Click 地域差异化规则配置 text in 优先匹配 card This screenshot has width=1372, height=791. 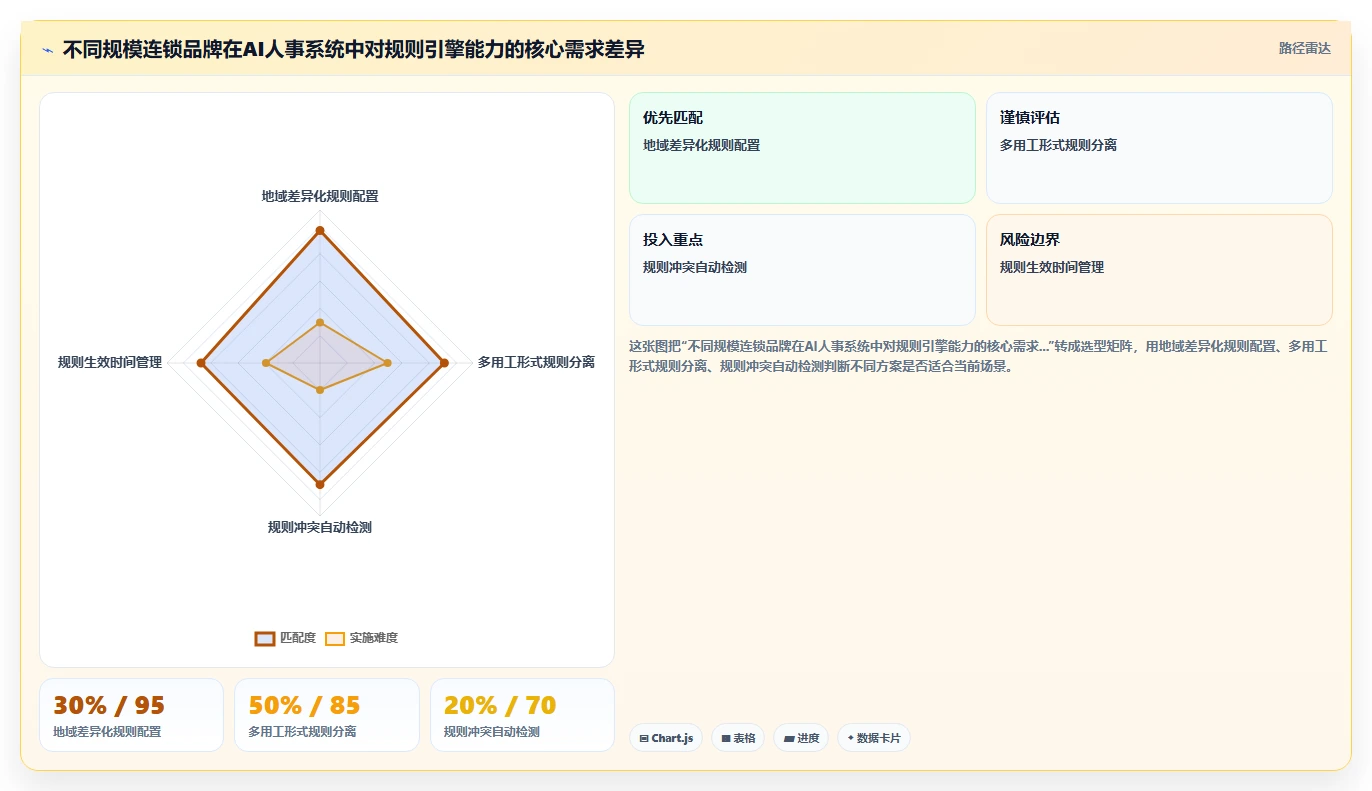tap(702, 145)
